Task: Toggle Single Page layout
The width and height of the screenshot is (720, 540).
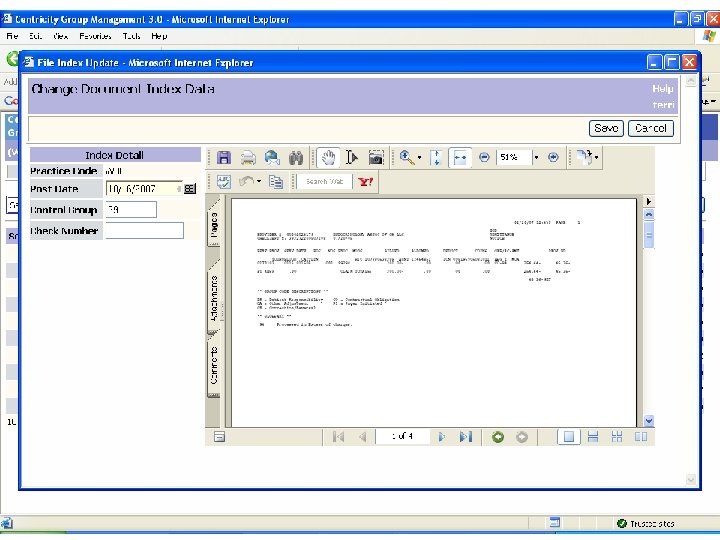Action: click(568, 437)
